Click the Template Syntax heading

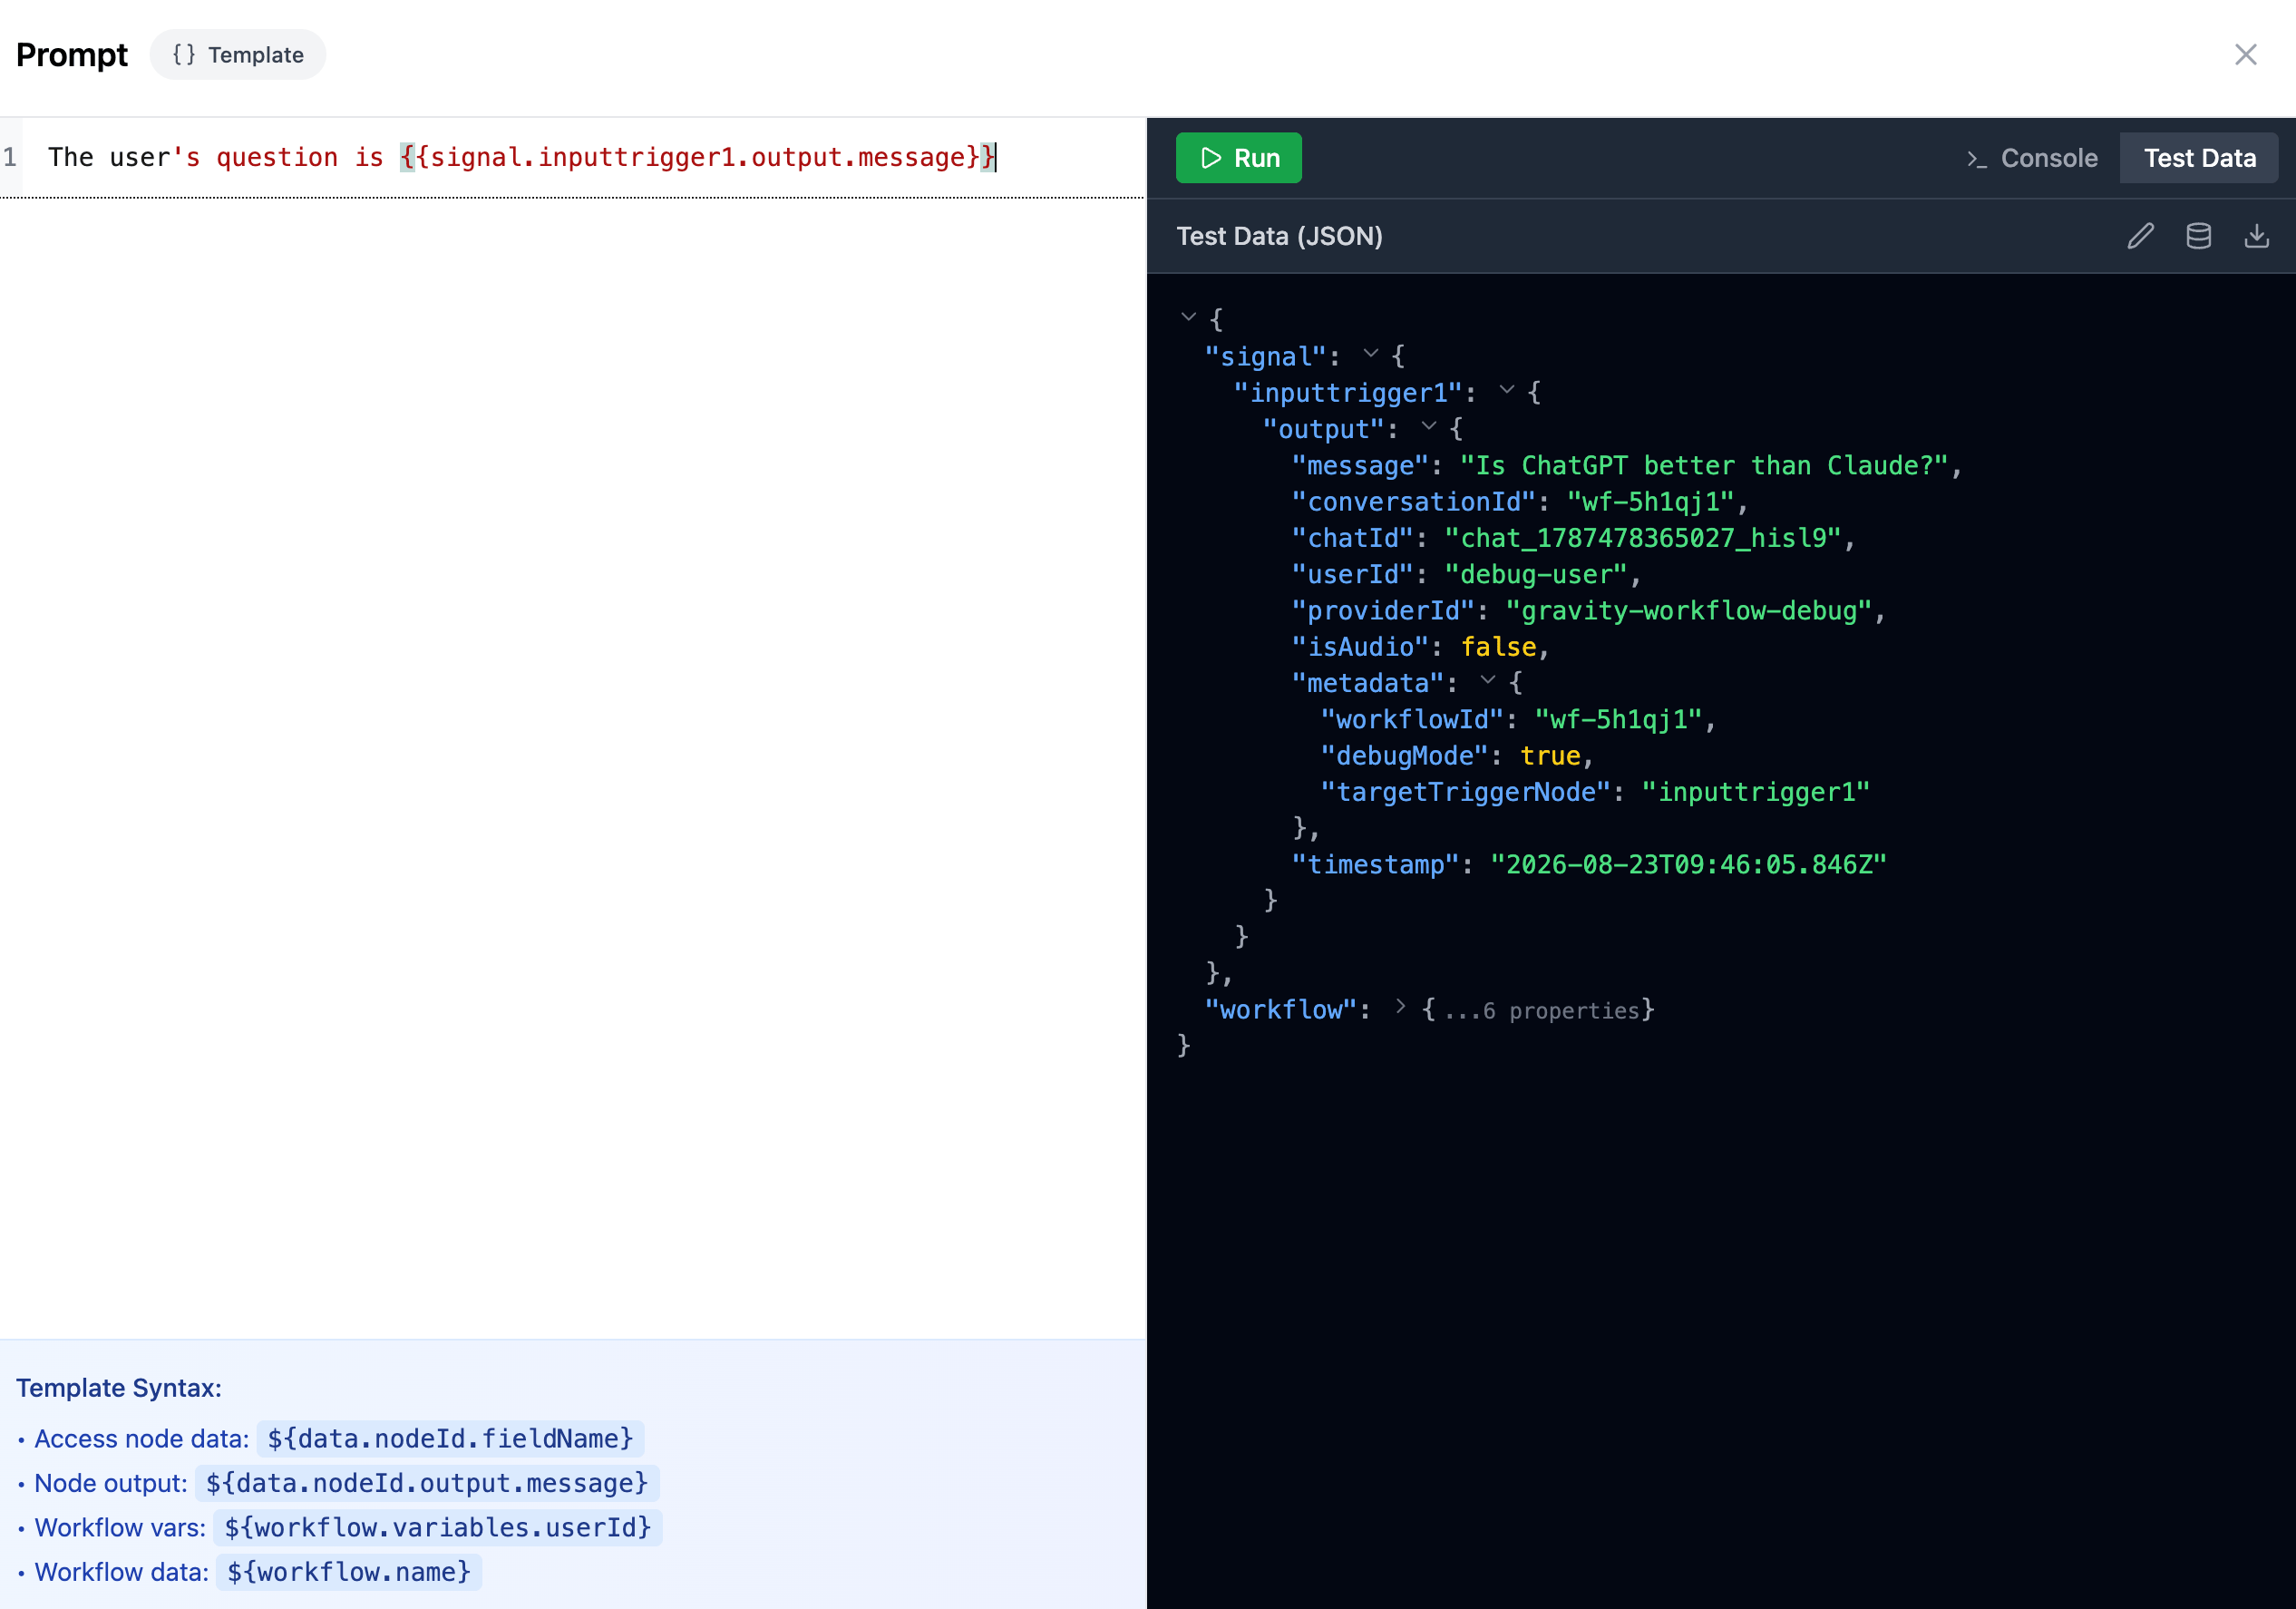coord(119,1388)
